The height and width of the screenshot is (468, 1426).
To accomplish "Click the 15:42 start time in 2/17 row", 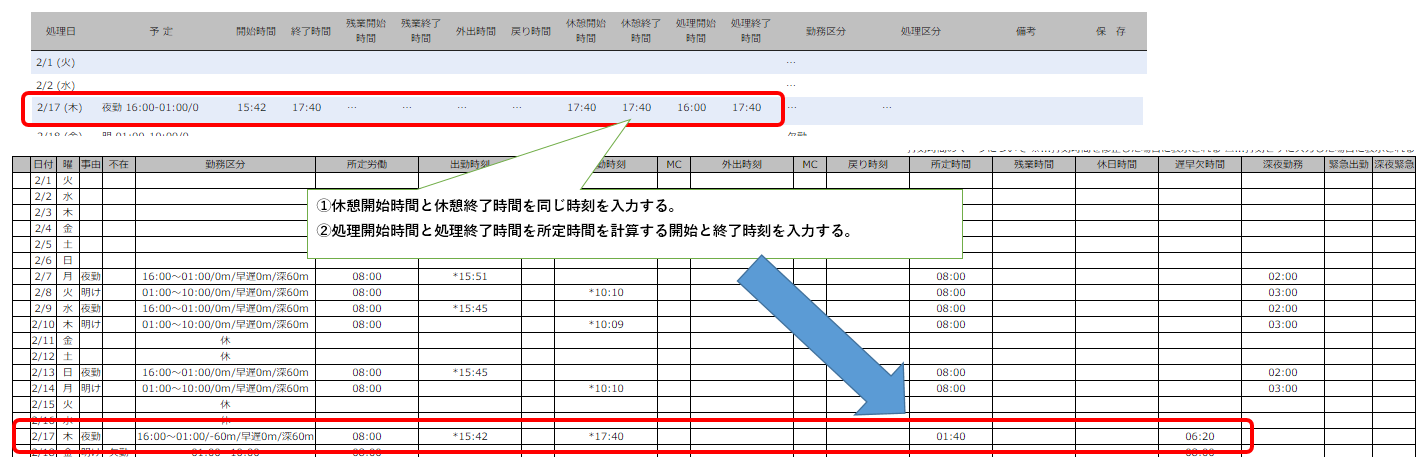I will coord(251,107).
